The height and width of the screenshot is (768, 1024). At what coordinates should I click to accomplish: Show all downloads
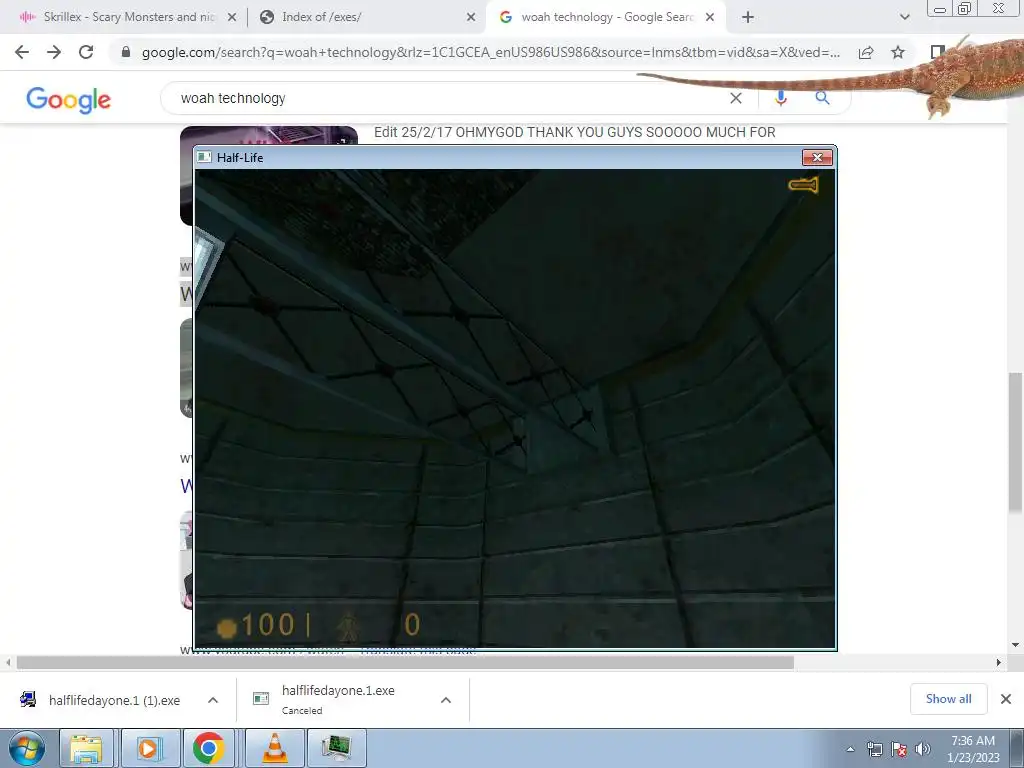click(x=948, y=699)
